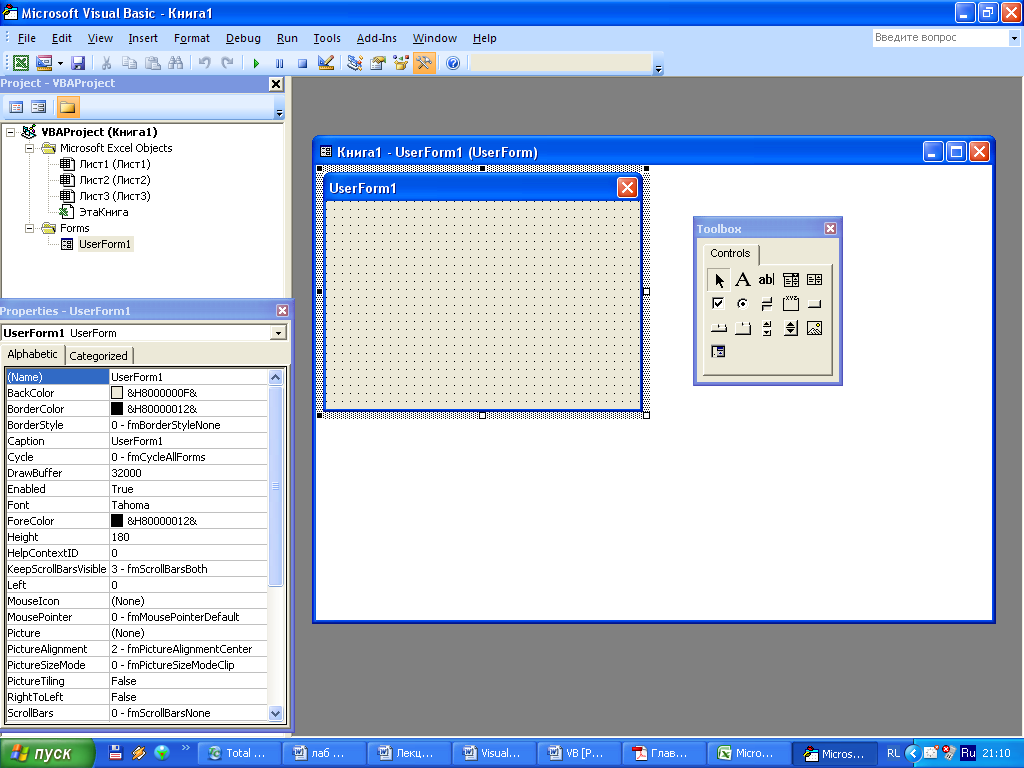Select the ComboBox tool in Toolbox

coord(790,280)
